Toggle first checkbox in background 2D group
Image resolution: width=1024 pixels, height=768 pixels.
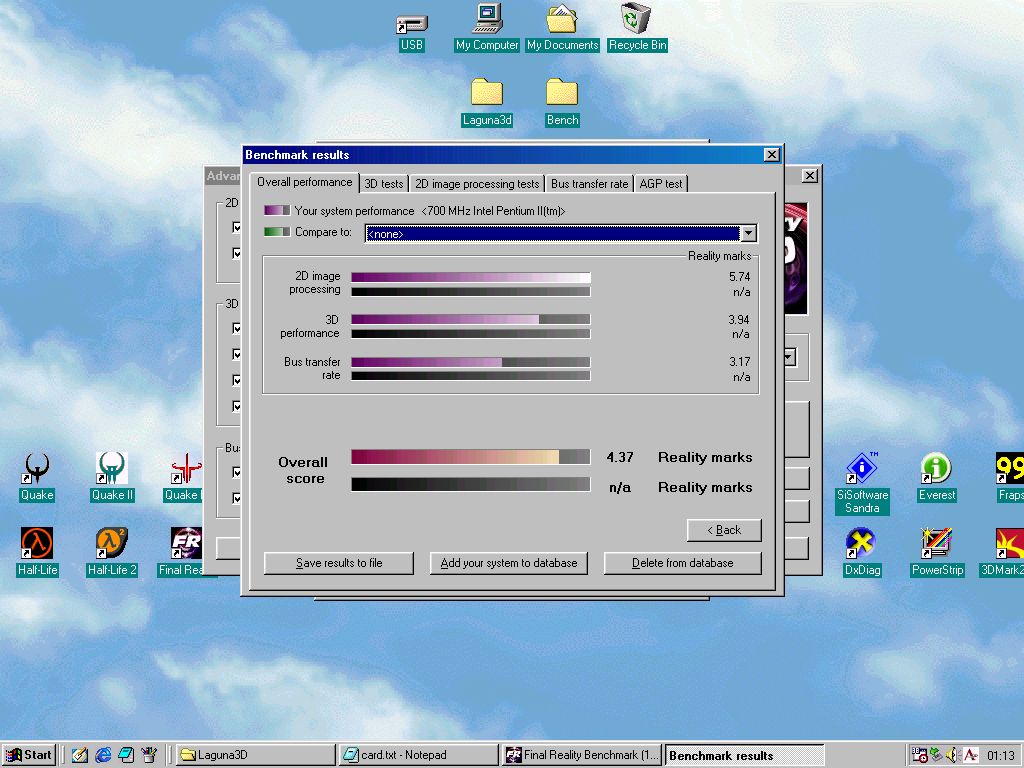click(x=236, y=228)
